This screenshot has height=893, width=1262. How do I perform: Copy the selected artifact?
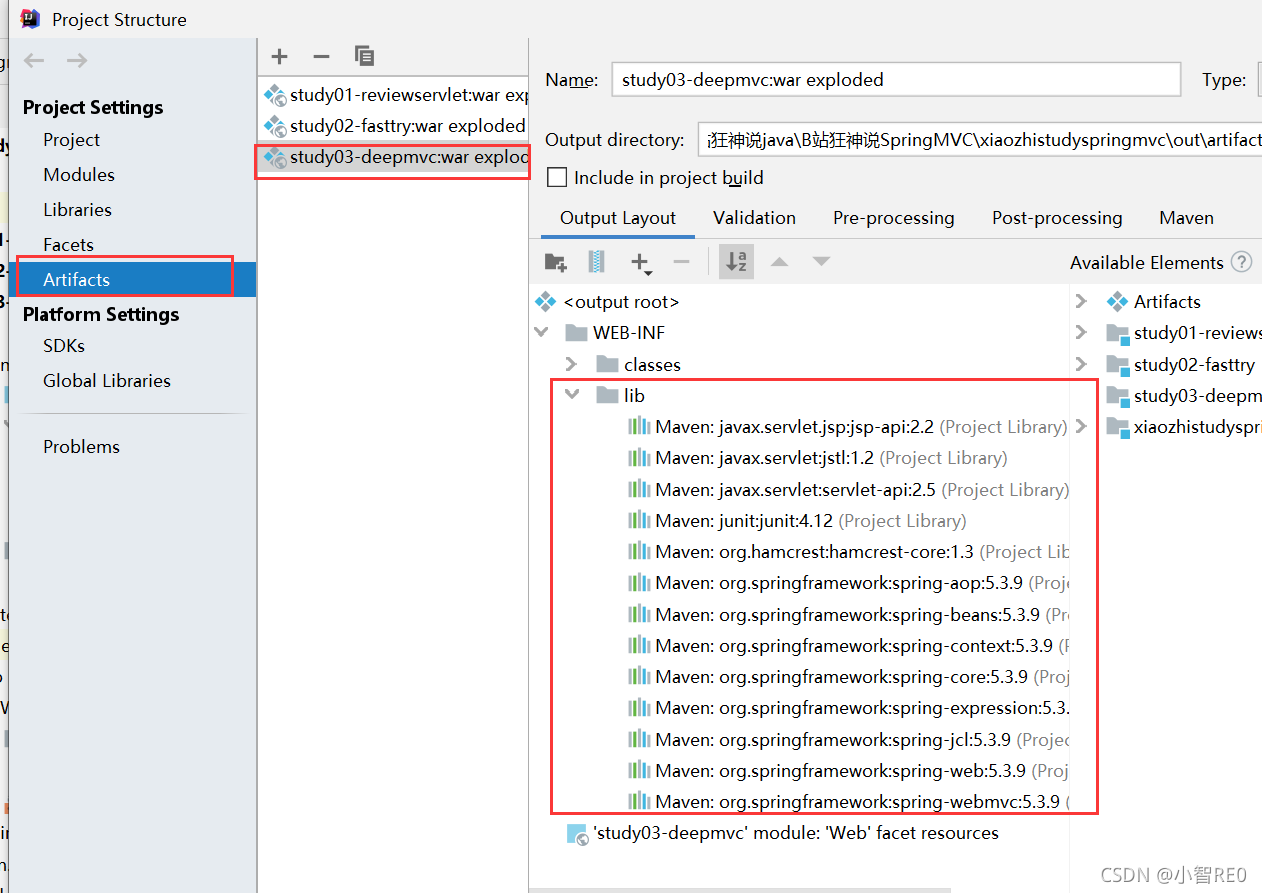[x=364, y=57]
